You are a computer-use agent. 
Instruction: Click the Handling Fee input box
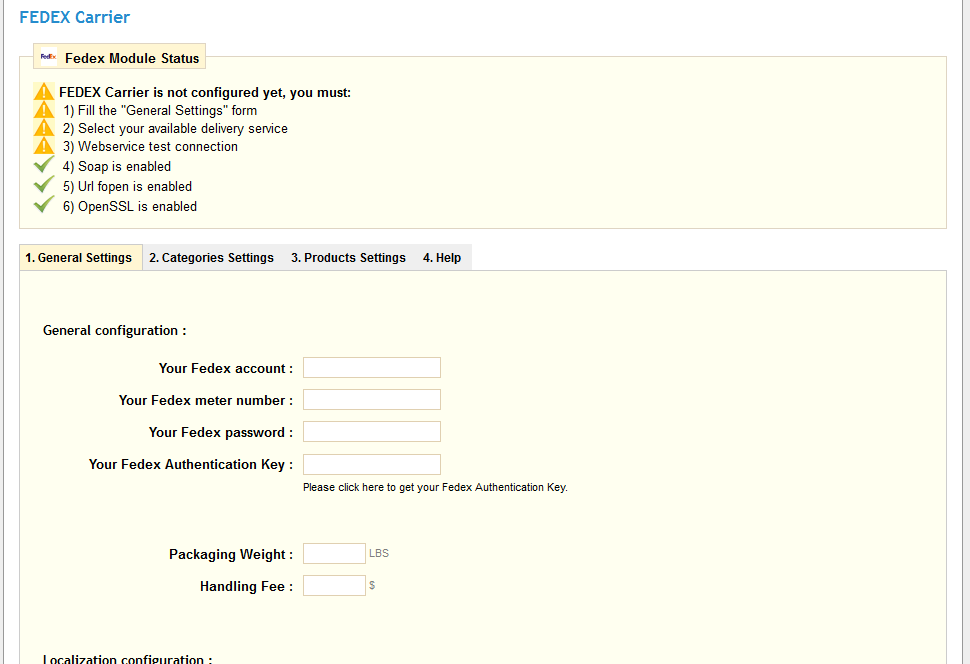pyautogui.click(x=334, y=586)
